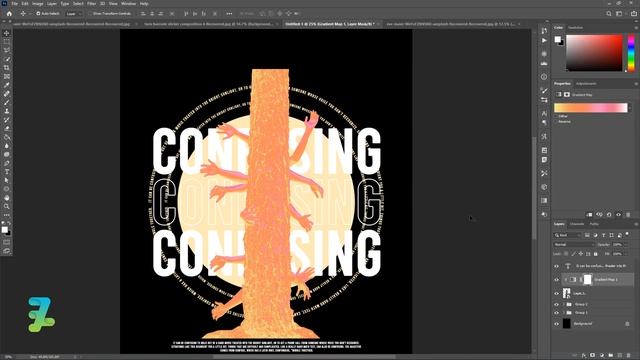The height and width of the screenshot is (360, 640).
Task: Select the Clone Stamp tool
Action: coord(7,111)
